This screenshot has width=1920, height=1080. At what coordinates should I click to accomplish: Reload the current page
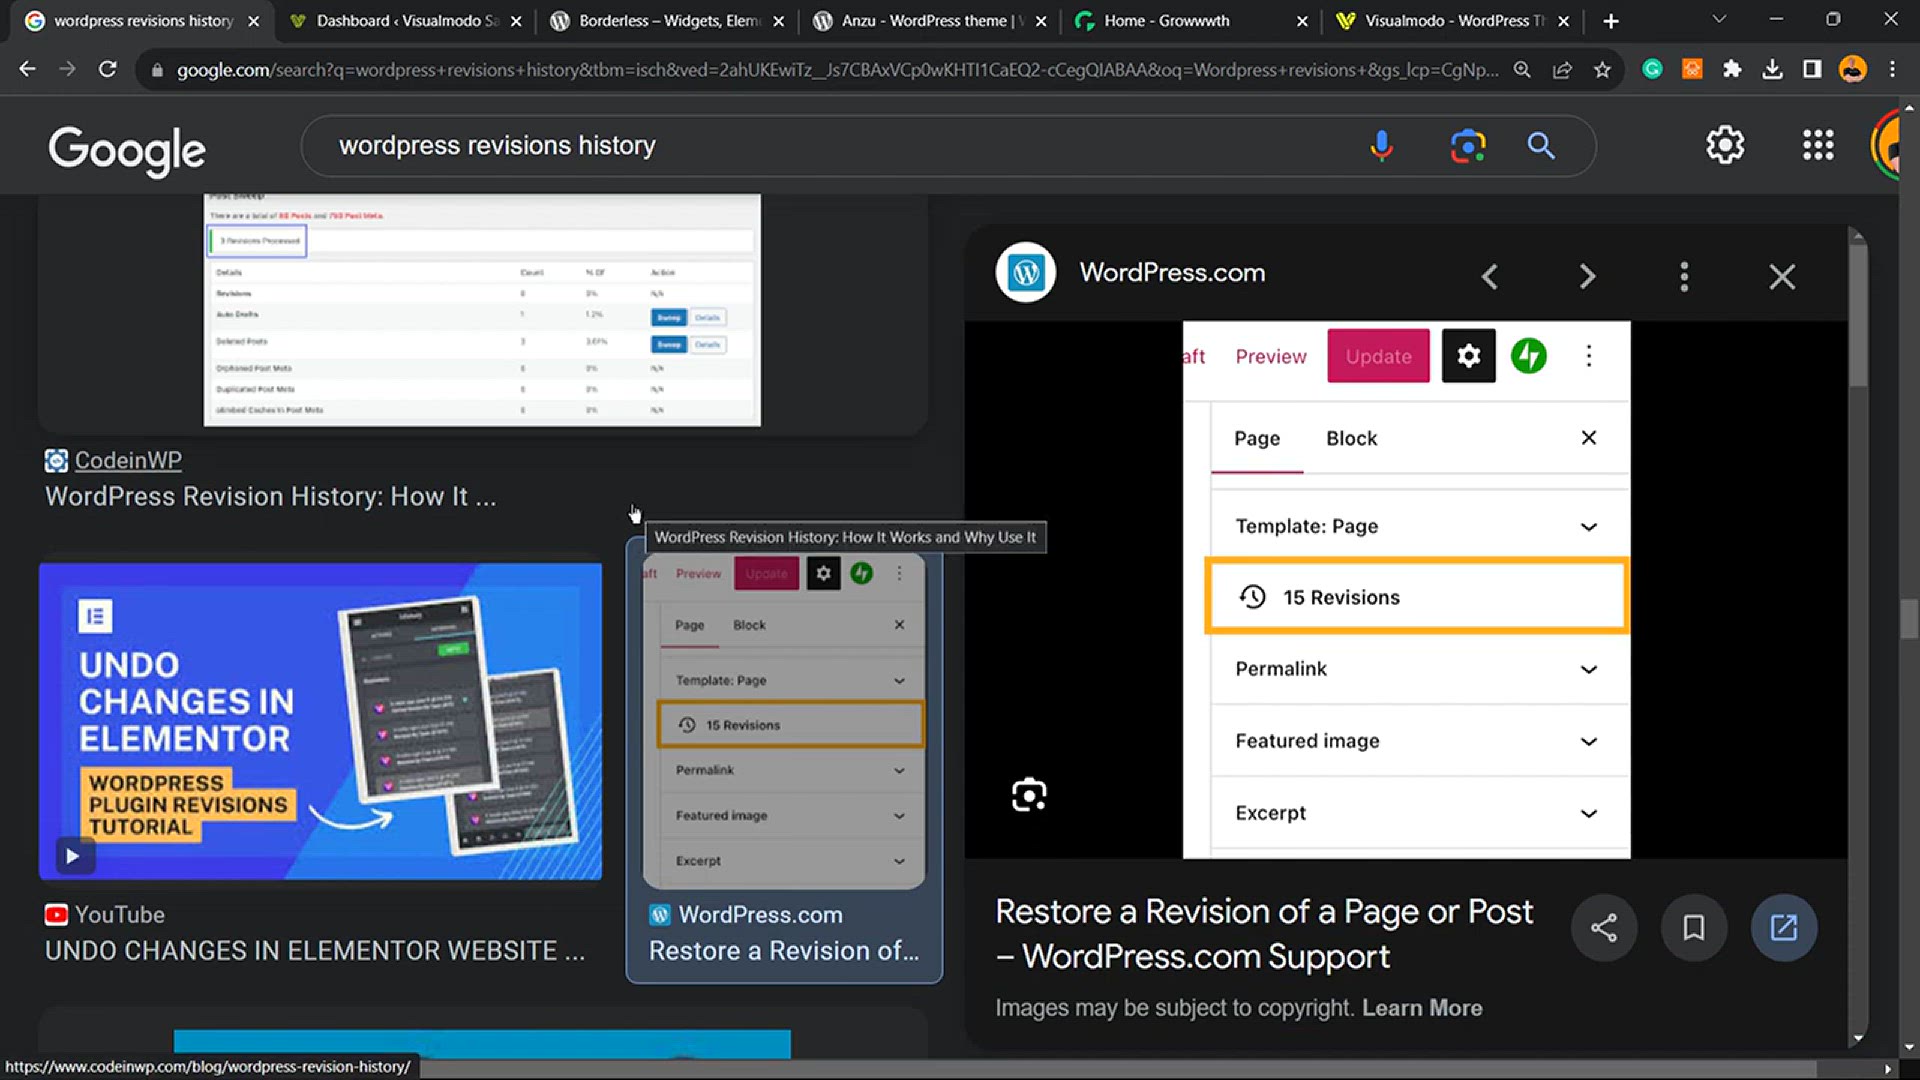(107, 69)
